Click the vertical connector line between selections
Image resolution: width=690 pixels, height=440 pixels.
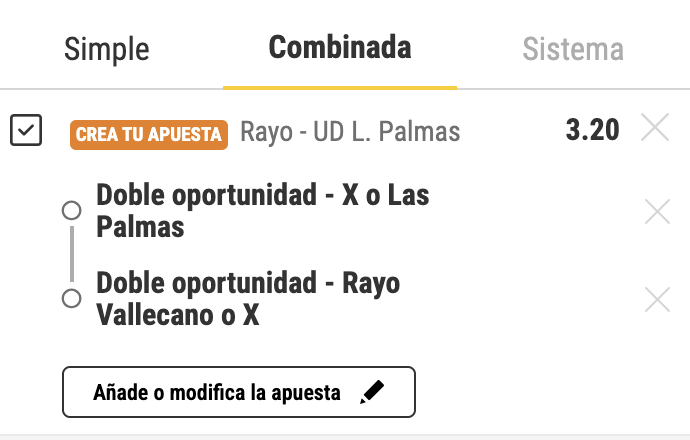pyautogui.click(x=72, y=254)
